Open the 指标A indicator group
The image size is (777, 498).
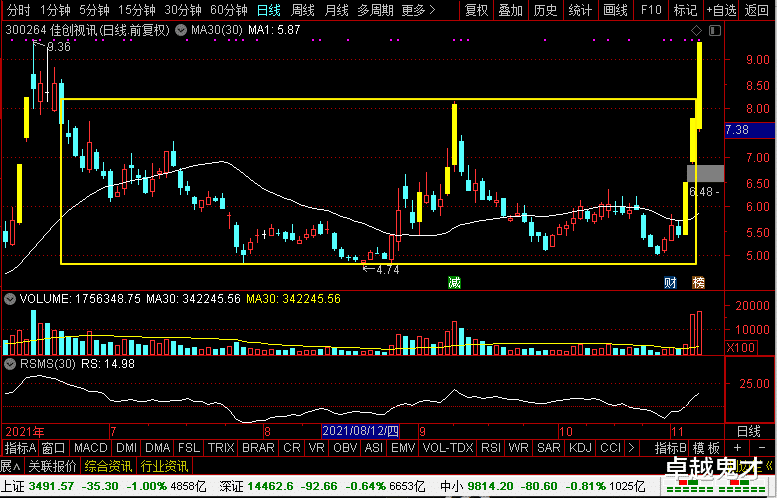click(x=20, y=448)
